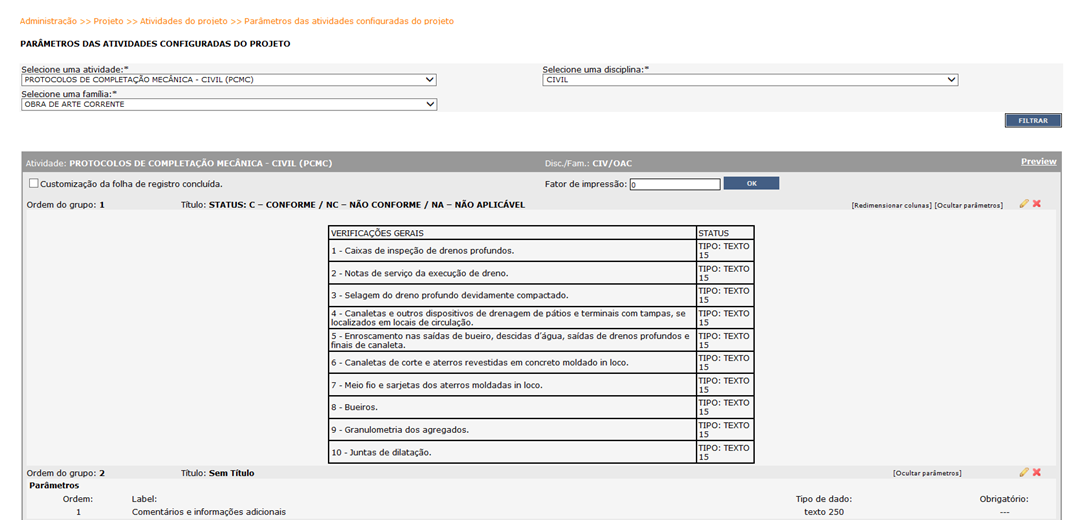1069x525 pixels.
Task: Select the 'texto 250' data type value
Action: tap(824, 511)
